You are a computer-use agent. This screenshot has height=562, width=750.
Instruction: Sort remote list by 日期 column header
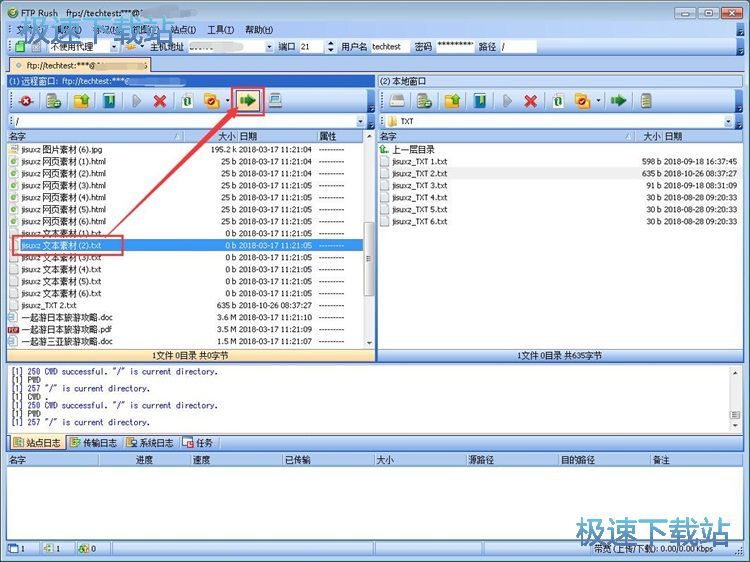pyautogui.click(x=277, y=136)
